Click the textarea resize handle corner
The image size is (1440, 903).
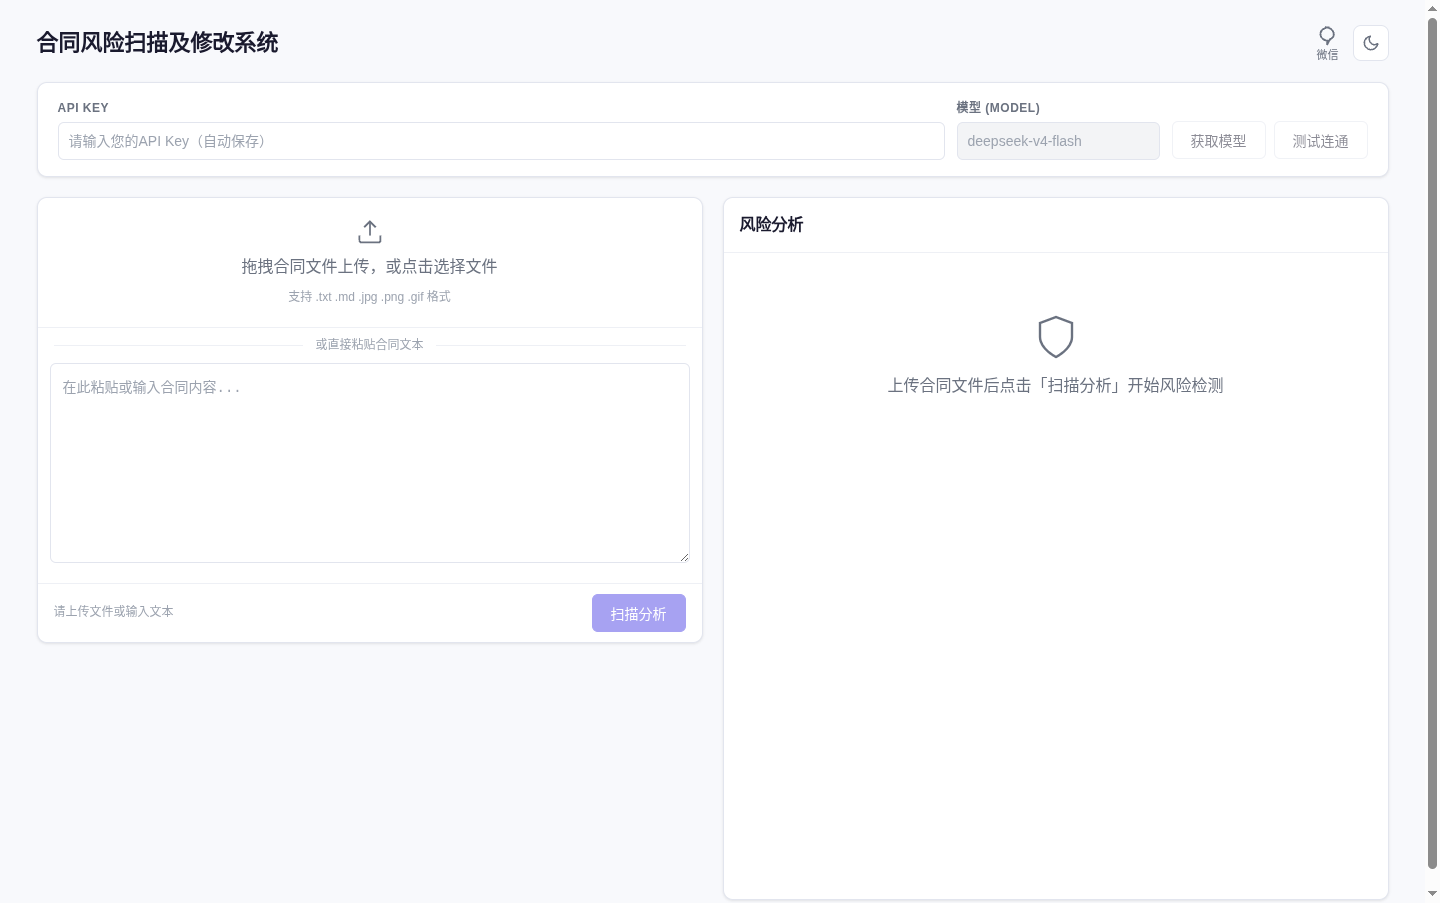pos(684,557)
